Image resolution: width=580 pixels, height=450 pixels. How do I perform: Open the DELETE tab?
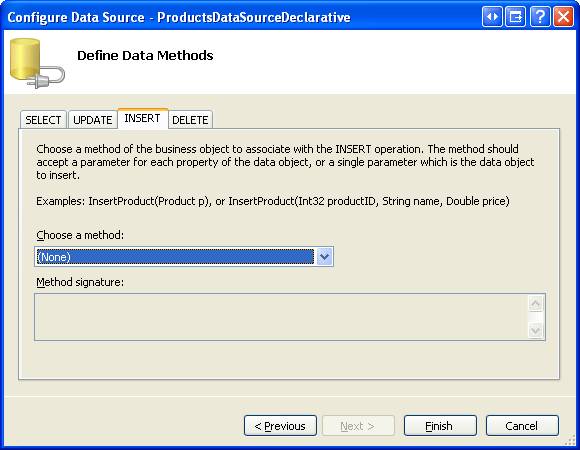[x=190, y=120]
